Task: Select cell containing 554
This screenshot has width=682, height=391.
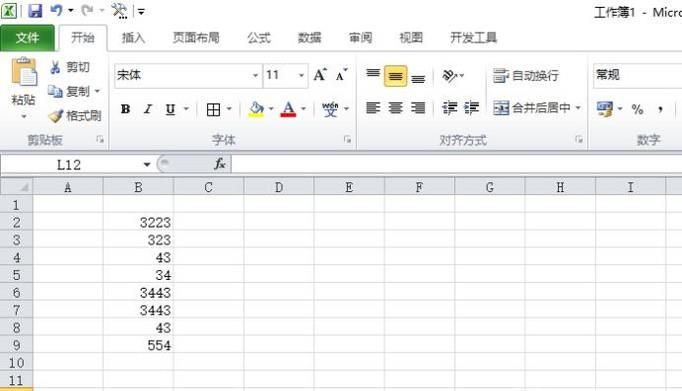Action: coord(138,345)
